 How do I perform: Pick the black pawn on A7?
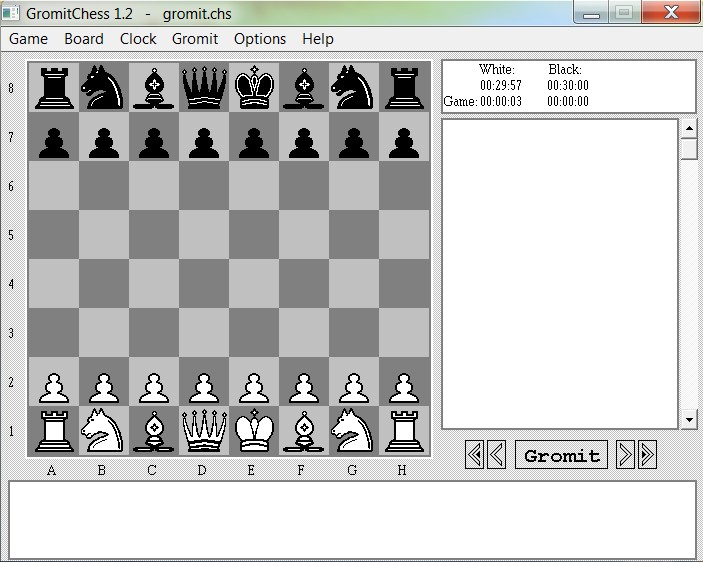(54, 143)
